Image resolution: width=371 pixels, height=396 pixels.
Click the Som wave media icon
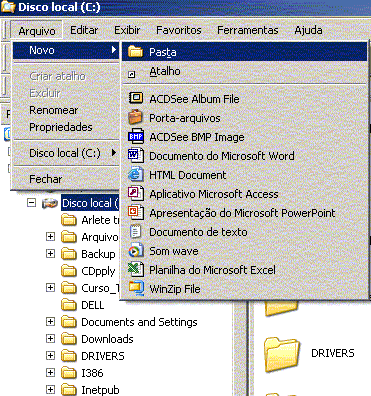pyautogui.click(x=136, y=250)
